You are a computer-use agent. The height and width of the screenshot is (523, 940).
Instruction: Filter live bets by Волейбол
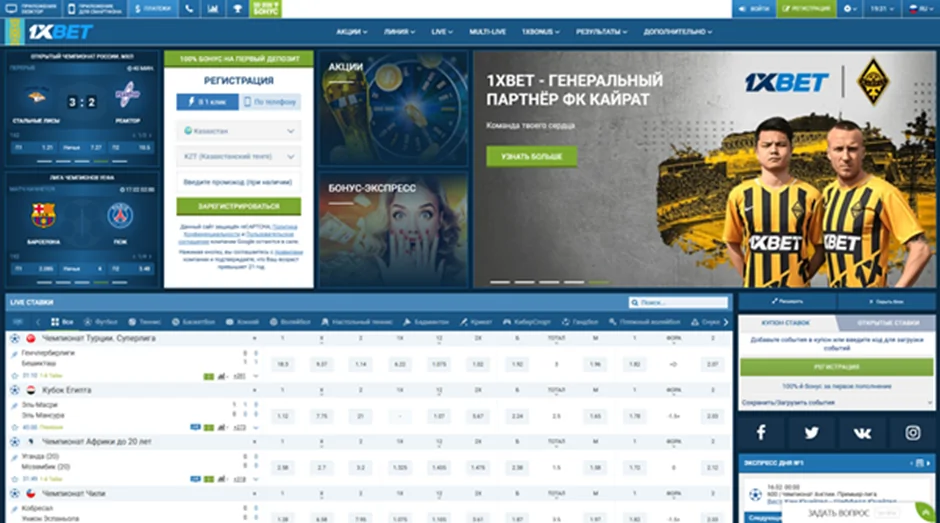pyautogui.click(x=290, y=322)
